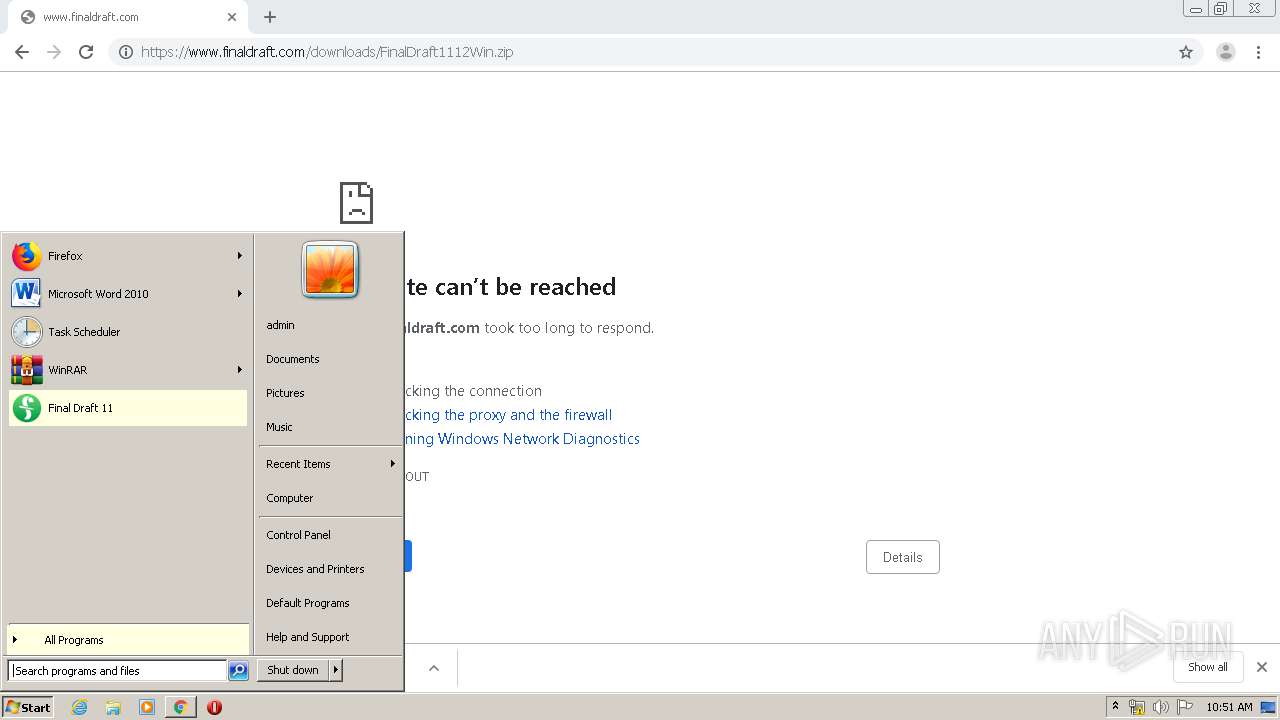
Task: Click the taskbar clock 10:51 AM
Action: pos(1229,707)
